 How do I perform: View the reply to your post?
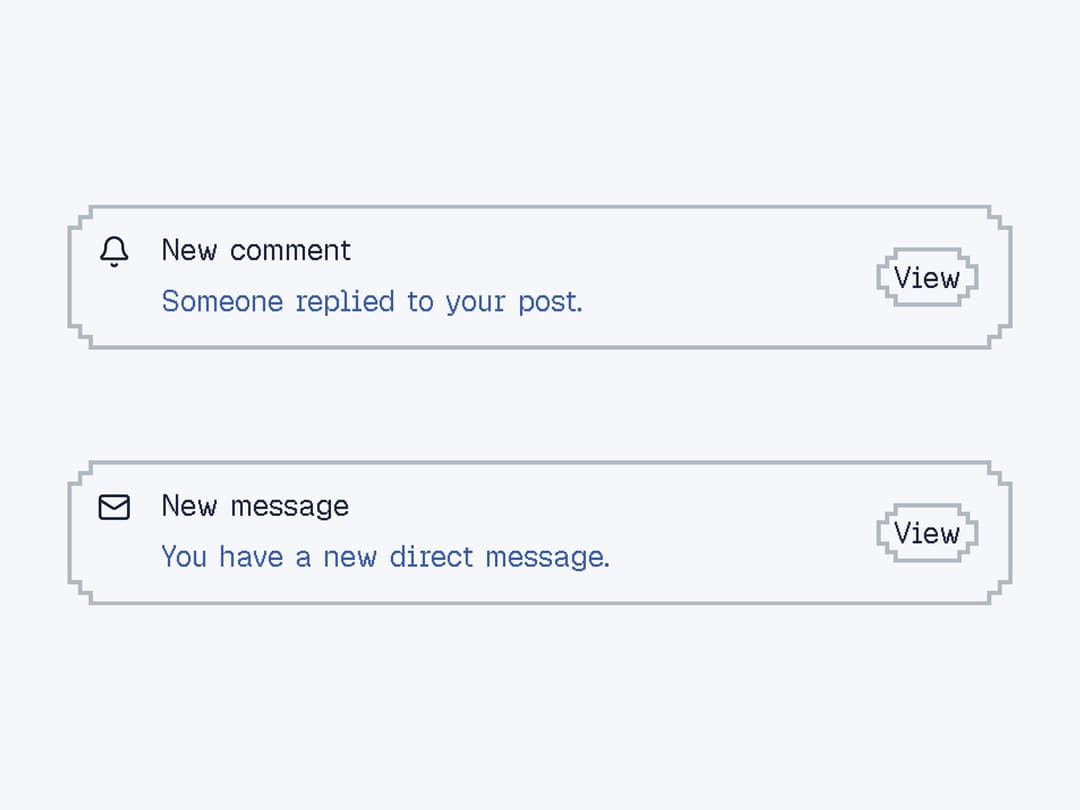click(x=927, y=278)
